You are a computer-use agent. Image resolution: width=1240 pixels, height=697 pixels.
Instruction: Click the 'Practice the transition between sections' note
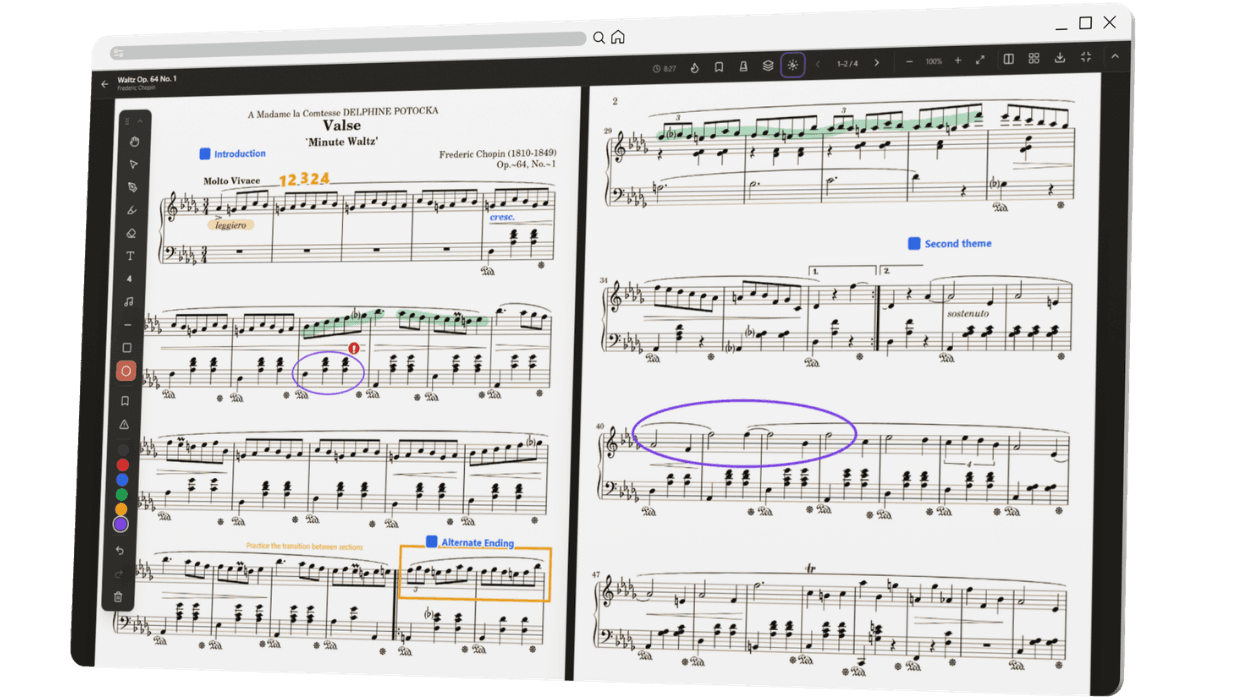(x=304, y=547)
